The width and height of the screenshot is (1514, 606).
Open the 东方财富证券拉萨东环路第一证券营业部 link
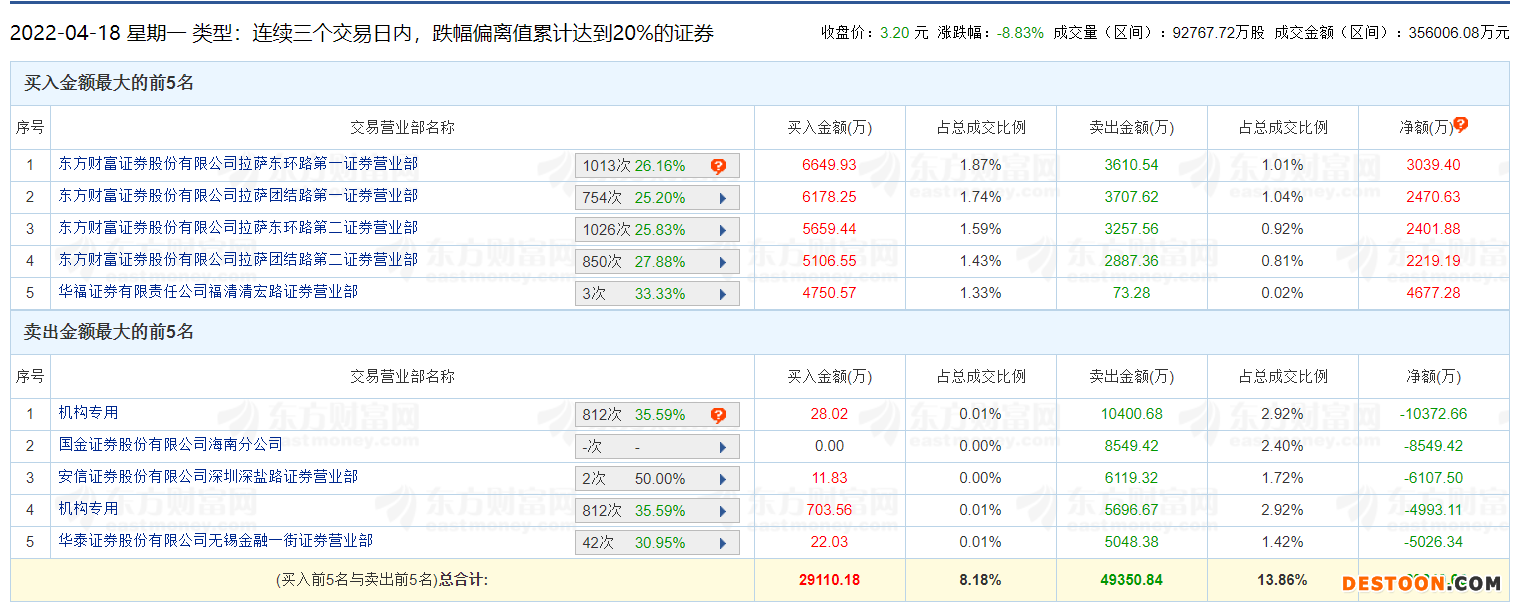pyautogui.click(x=238, y=164)
